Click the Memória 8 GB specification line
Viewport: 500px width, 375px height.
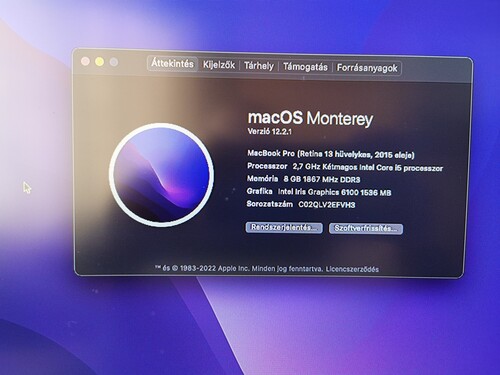click(x=304, y=179)
